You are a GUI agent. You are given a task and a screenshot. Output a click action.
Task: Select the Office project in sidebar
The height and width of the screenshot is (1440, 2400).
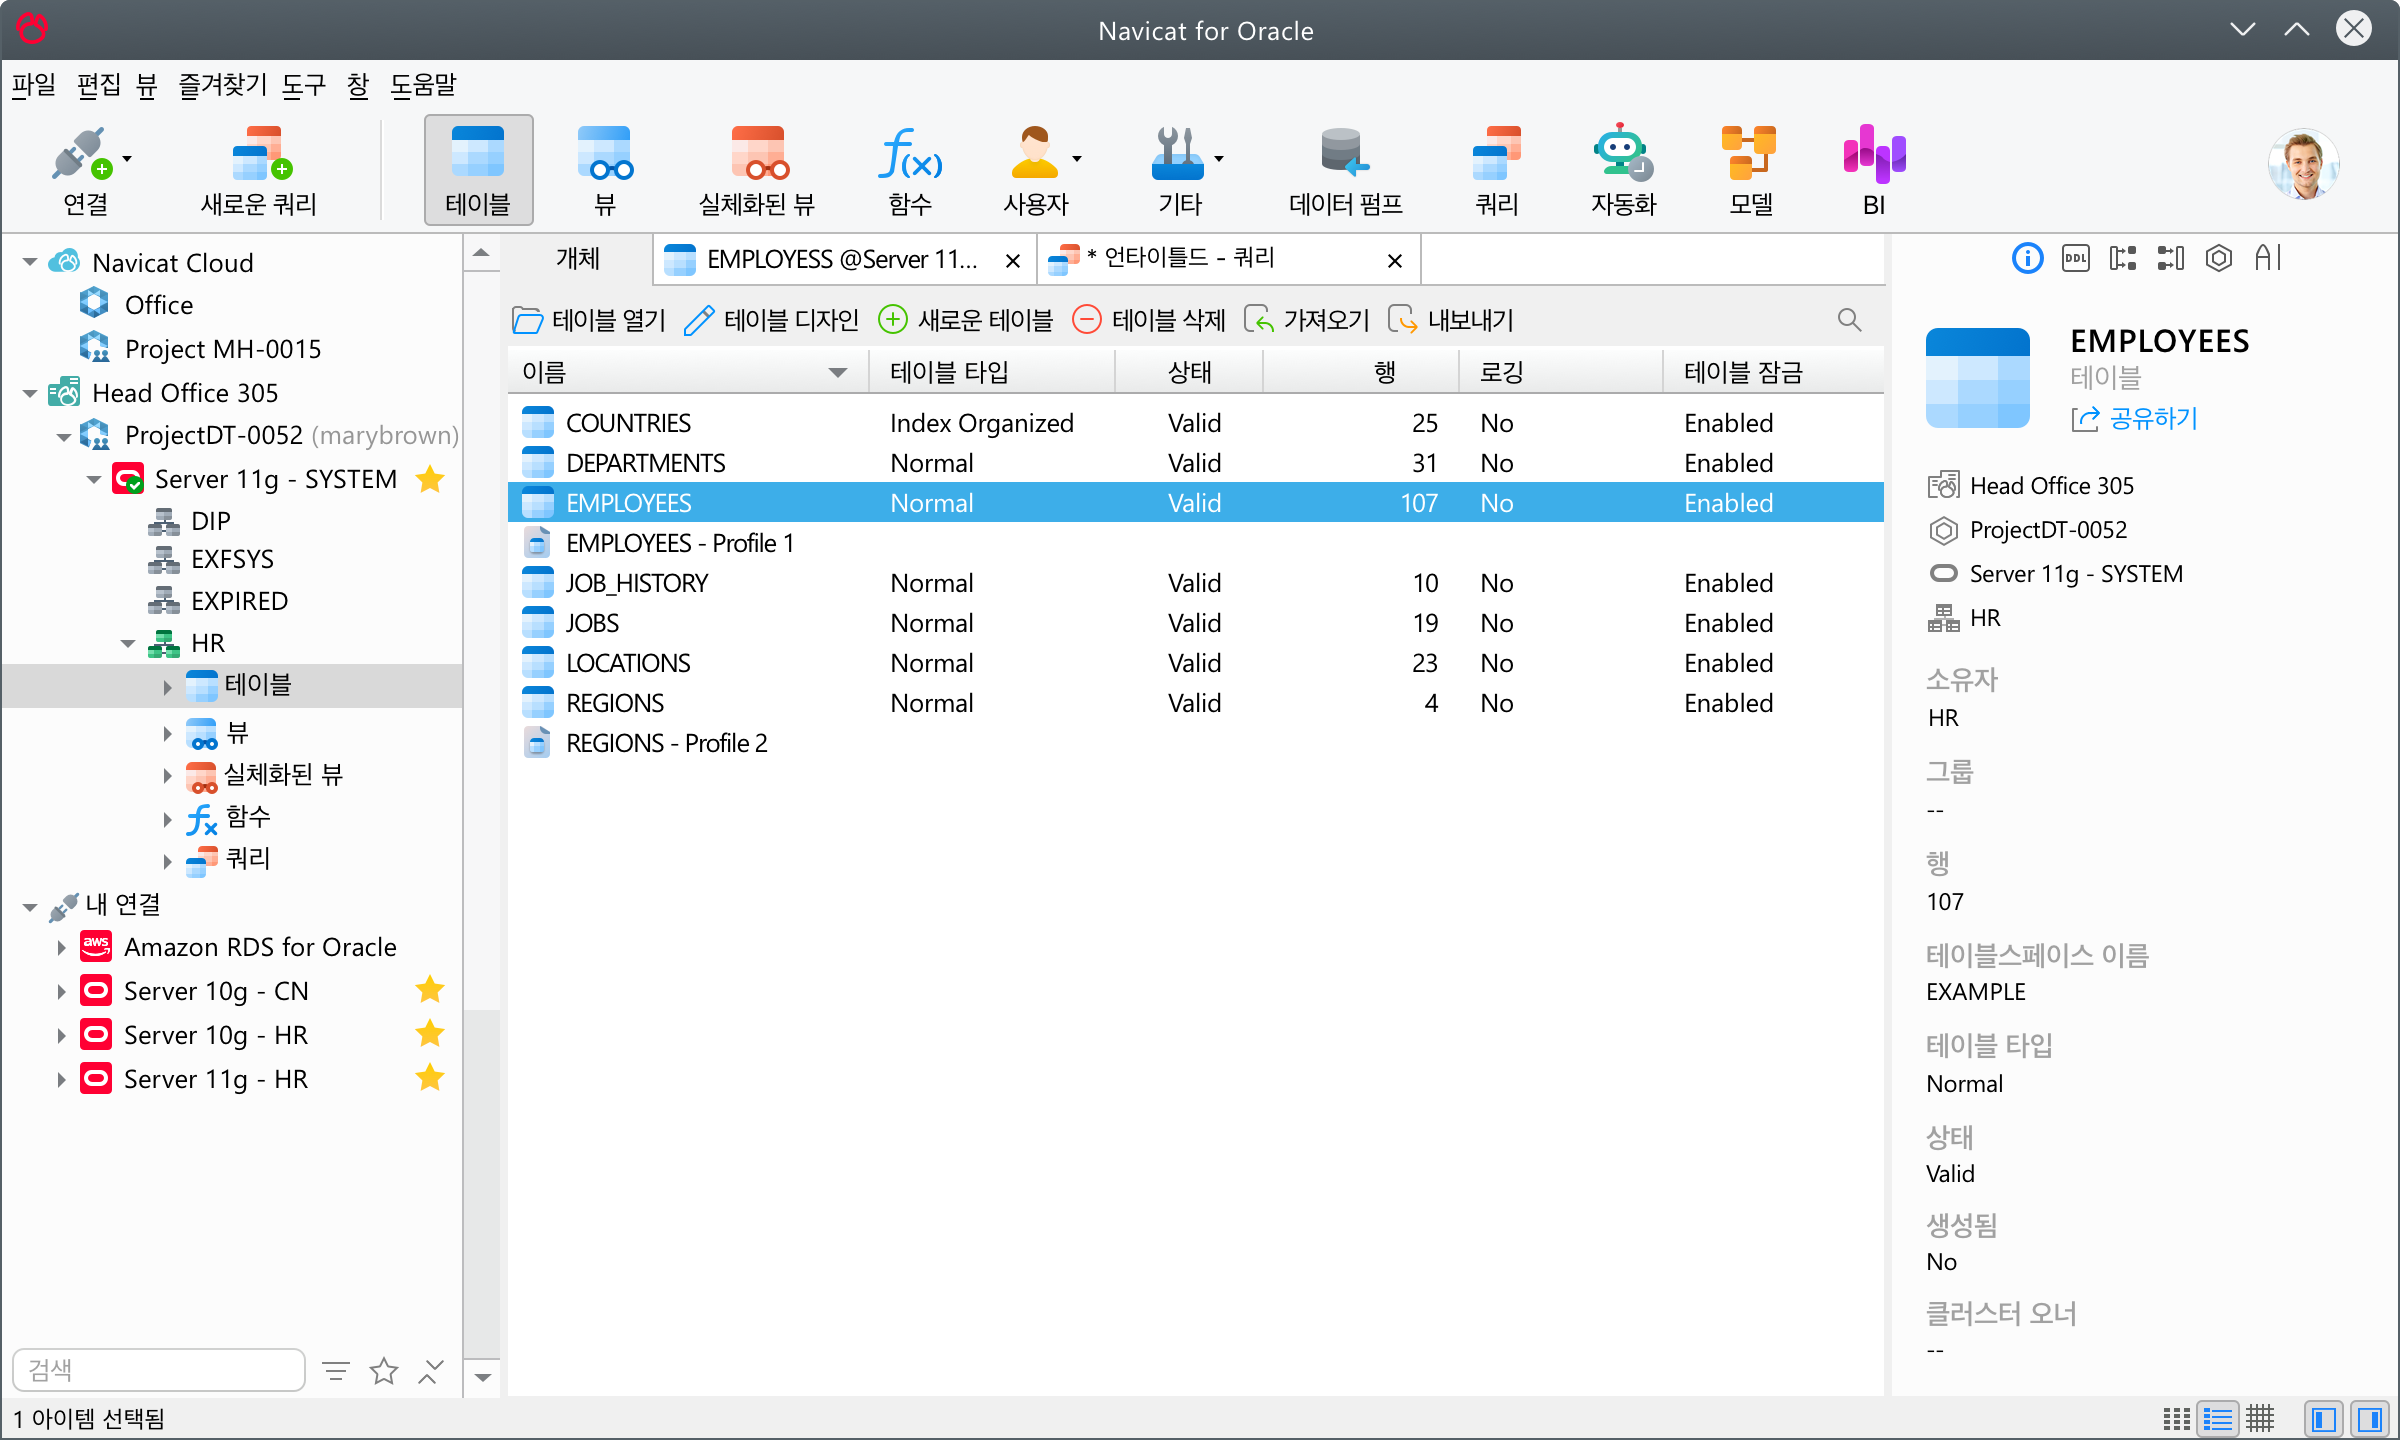158,304
